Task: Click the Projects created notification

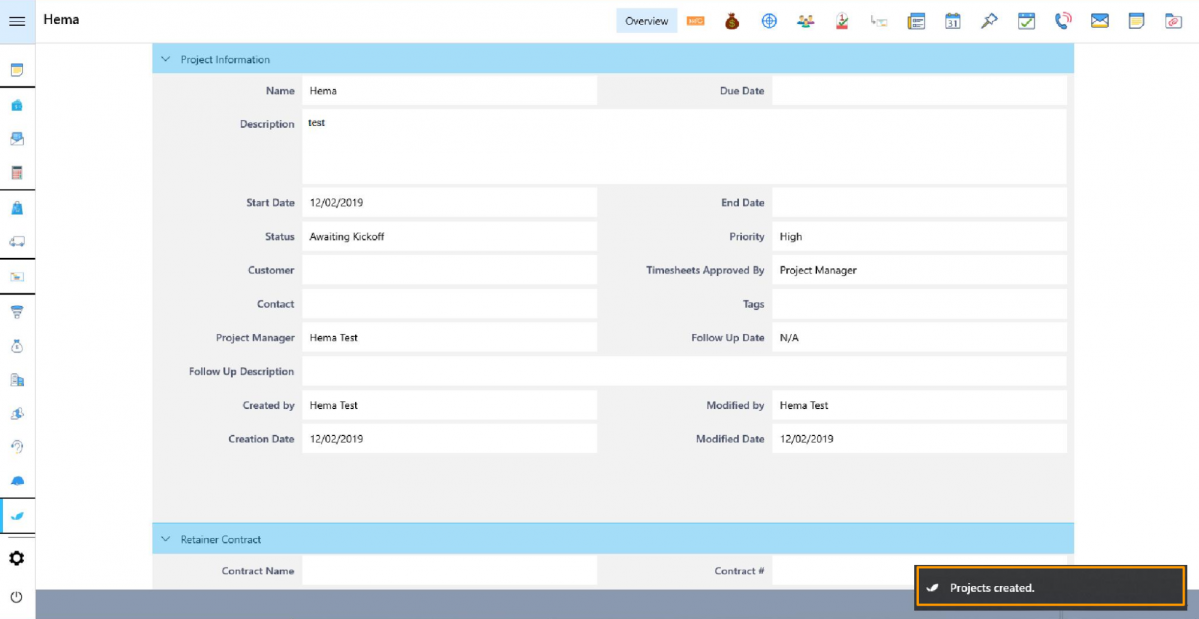Action: tap(1050, 588)
